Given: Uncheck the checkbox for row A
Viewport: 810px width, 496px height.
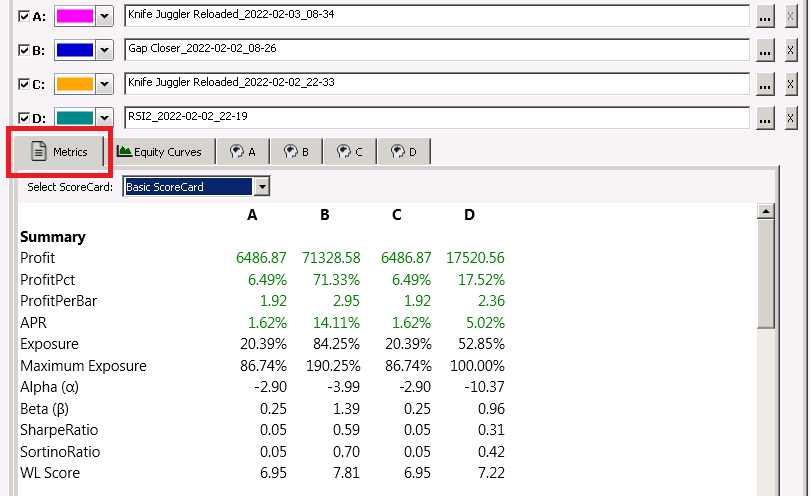Looking at the screenshot, I should pyautogui.click(x=25, y=16).
